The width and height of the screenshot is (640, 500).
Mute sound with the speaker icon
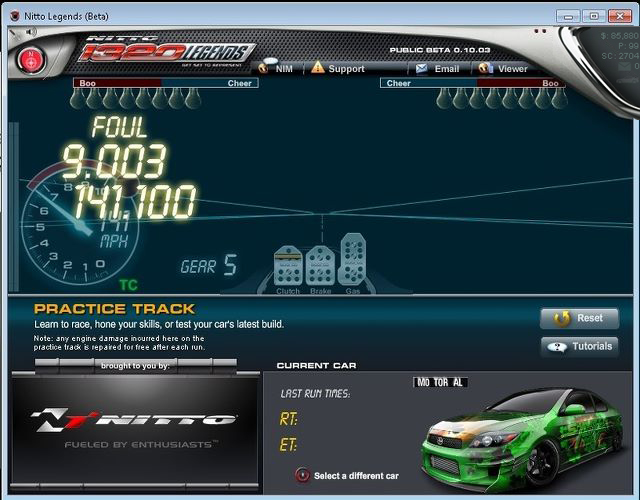[31, 32]
